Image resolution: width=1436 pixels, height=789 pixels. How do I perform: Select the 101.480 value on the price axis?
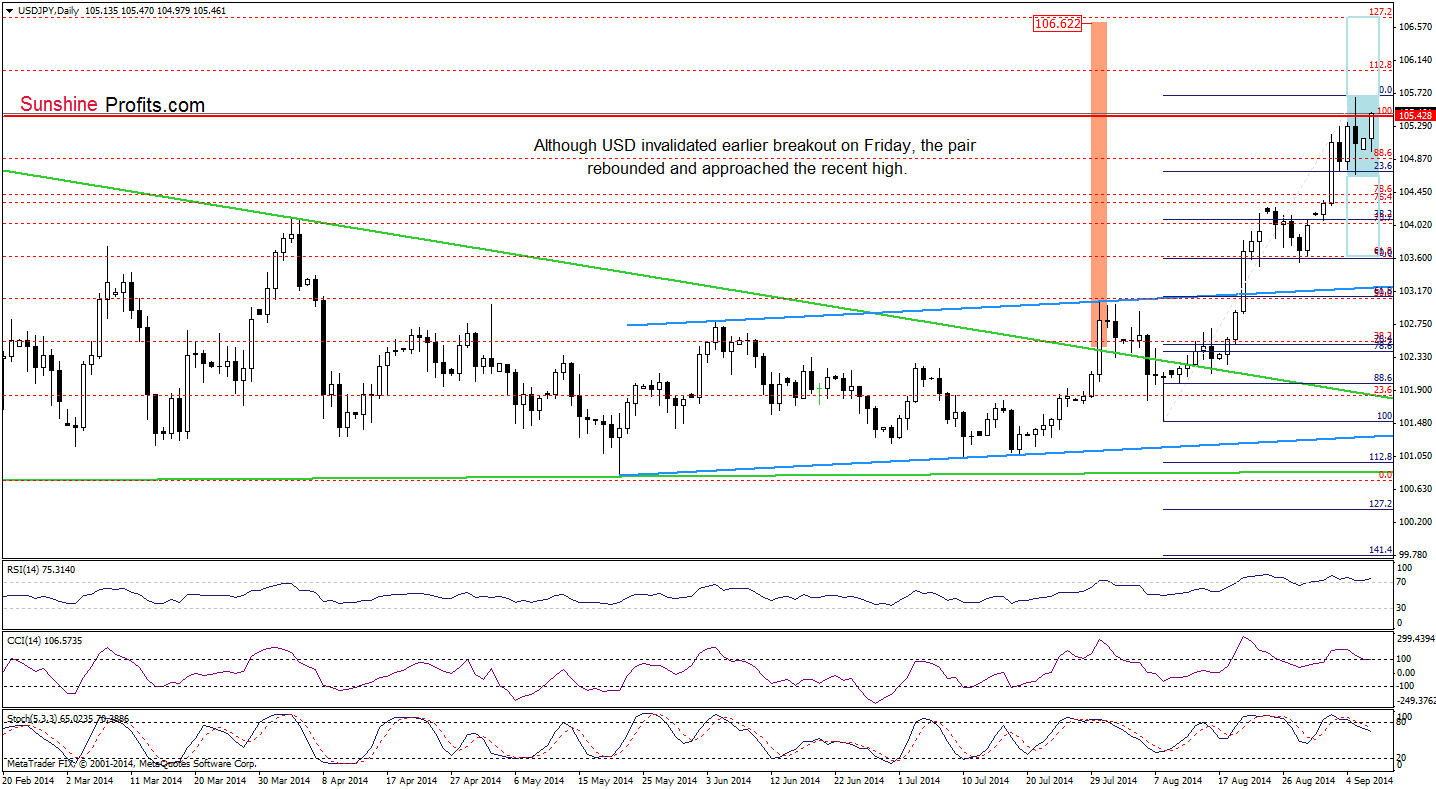pos(1414,423)
